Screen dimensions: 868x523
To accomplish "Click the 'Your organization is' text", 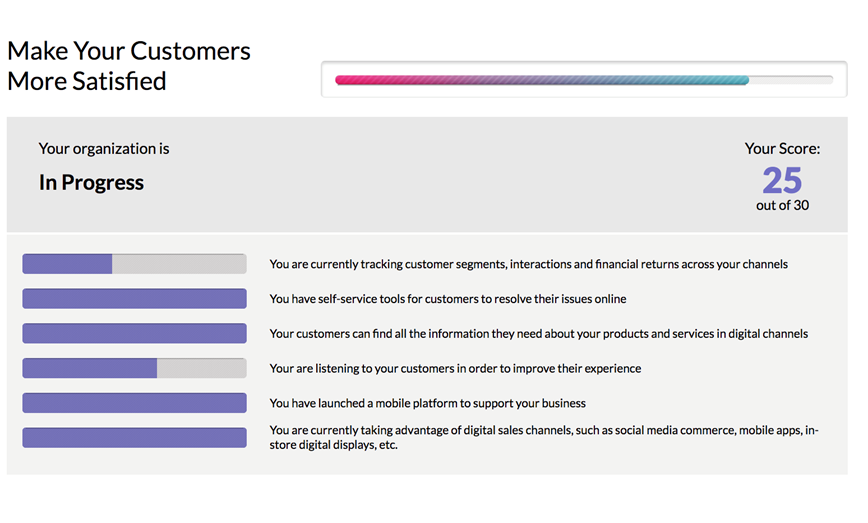I will (x=104, y=148).
